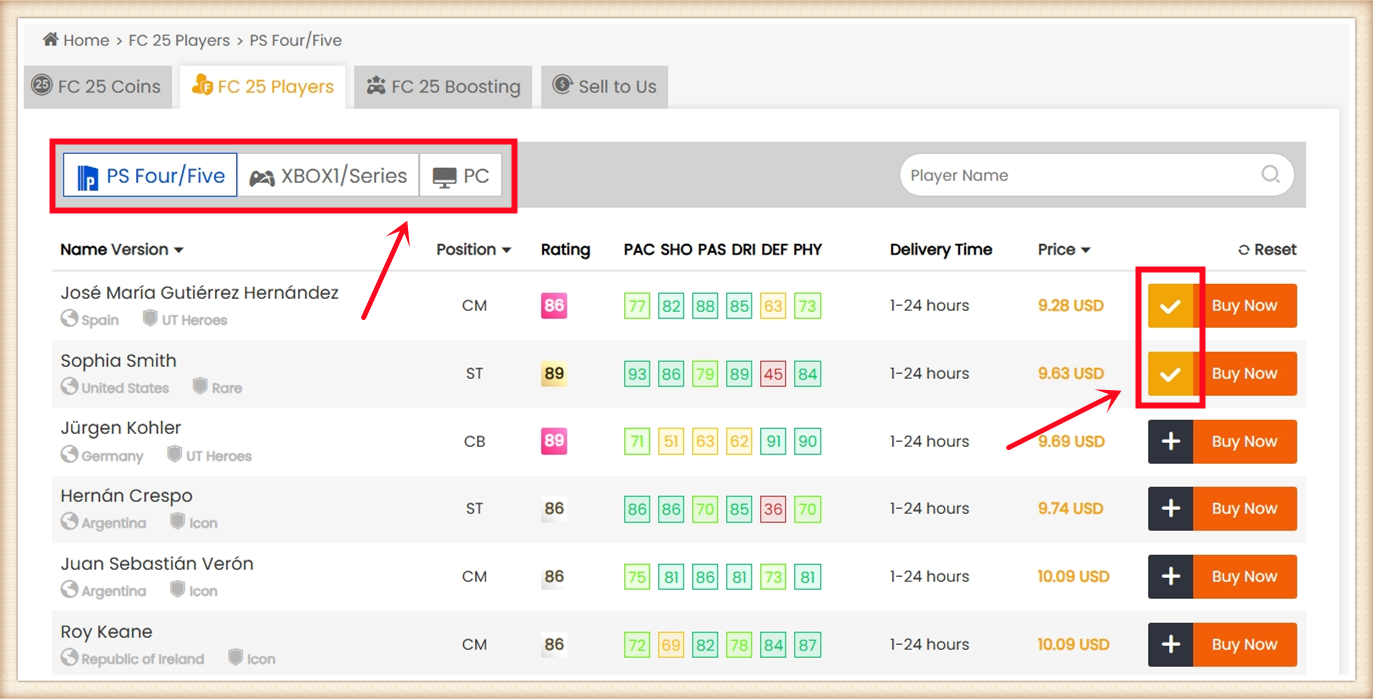Buy Now José María Gutiérrez Hernández
The height and width of the screenshot is (699, 1373).
(1245, 306)
